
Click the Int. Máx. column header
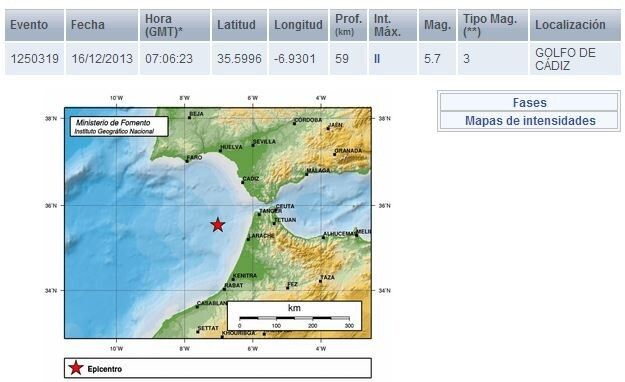tap(393, 25)
